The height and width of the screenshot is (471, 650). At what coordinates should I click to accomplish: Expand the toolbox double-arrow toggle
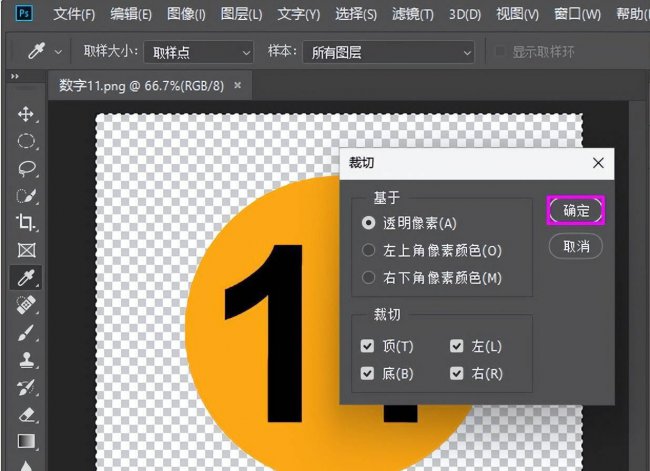click(x=15, y=76)
